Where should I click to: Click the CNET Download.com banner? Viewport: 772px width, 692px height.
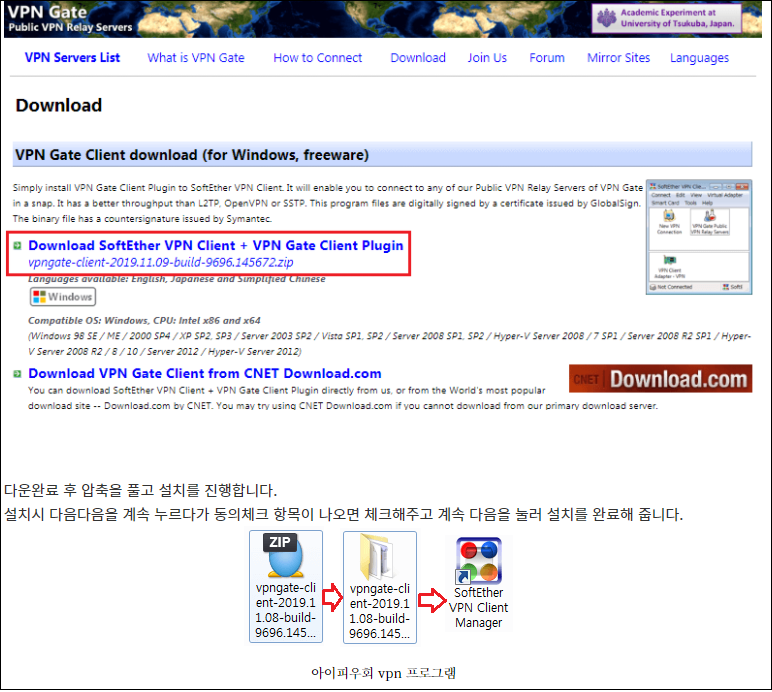(660, 378)
